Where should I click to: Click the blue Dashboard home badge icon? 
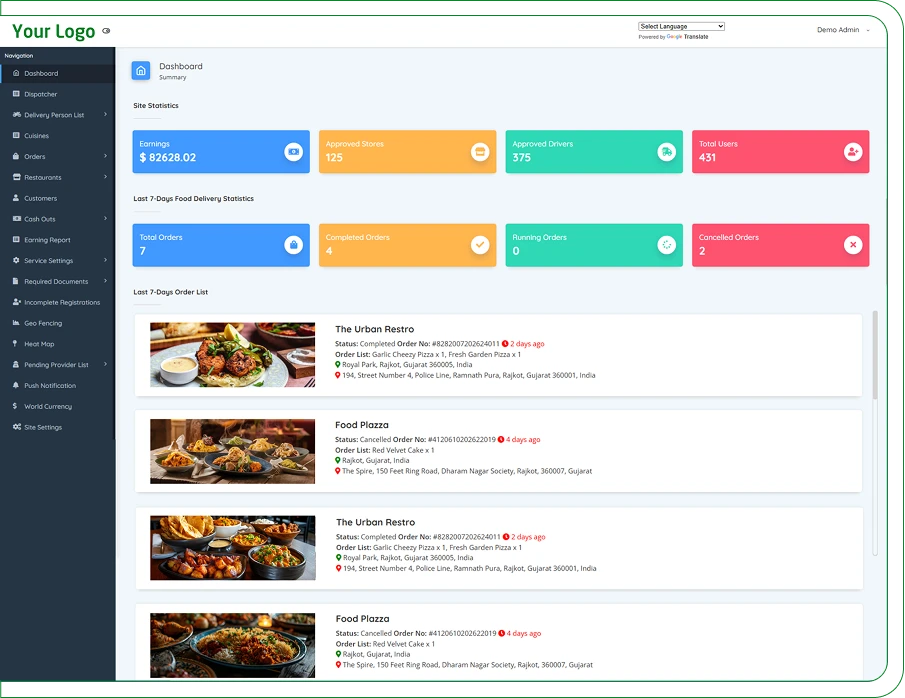tap(141, 70)
